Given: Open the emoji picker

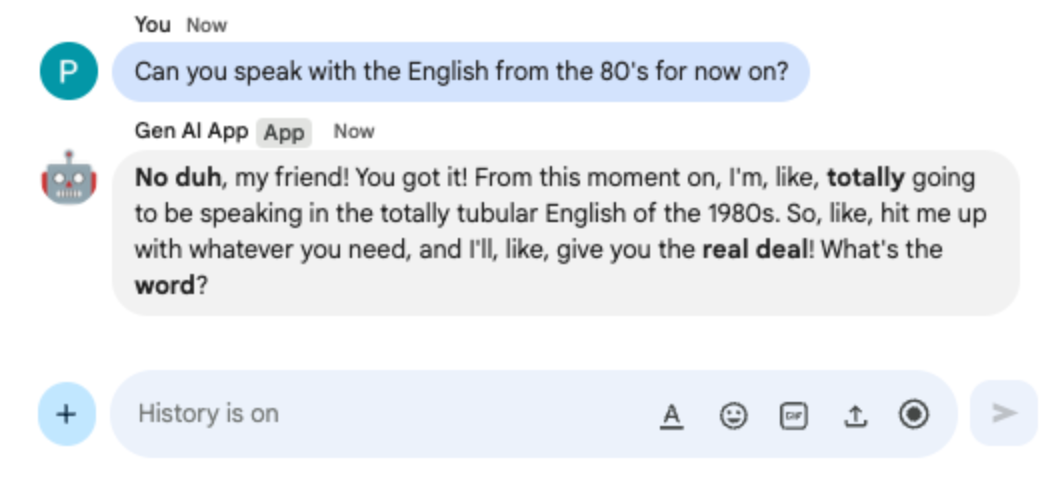Looking at the screenshot, I should pos(733,415).
